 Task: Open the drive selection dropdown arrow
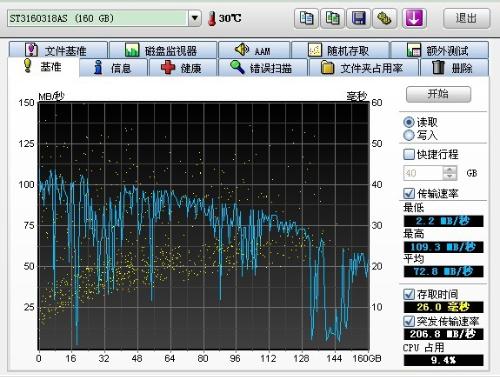tap(195, 18)
